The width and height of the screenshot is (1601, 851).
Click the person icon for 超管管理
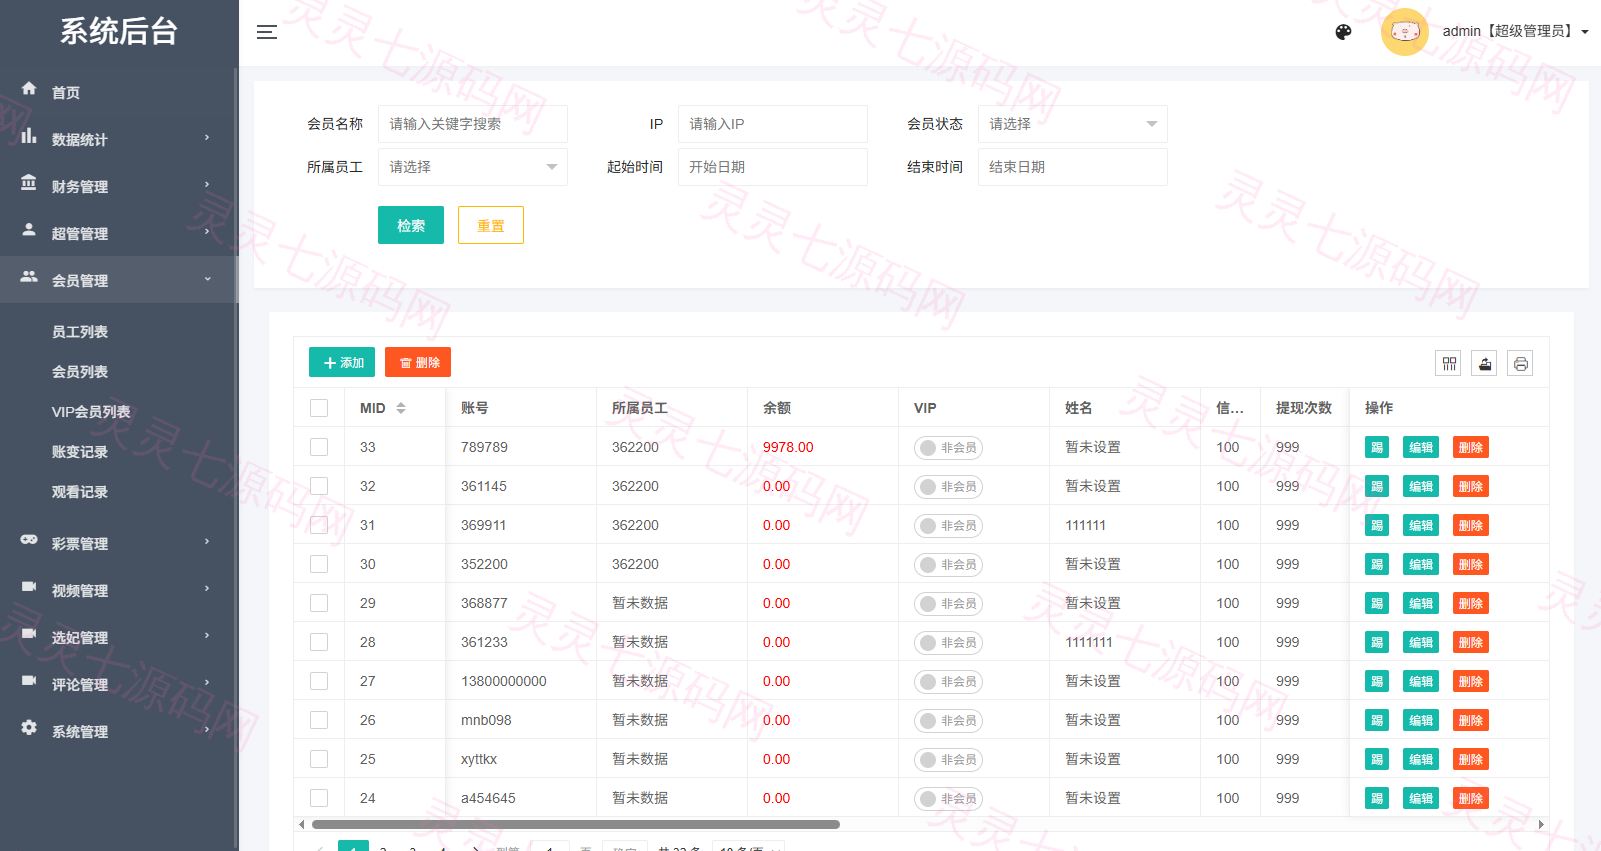point(29,230)
